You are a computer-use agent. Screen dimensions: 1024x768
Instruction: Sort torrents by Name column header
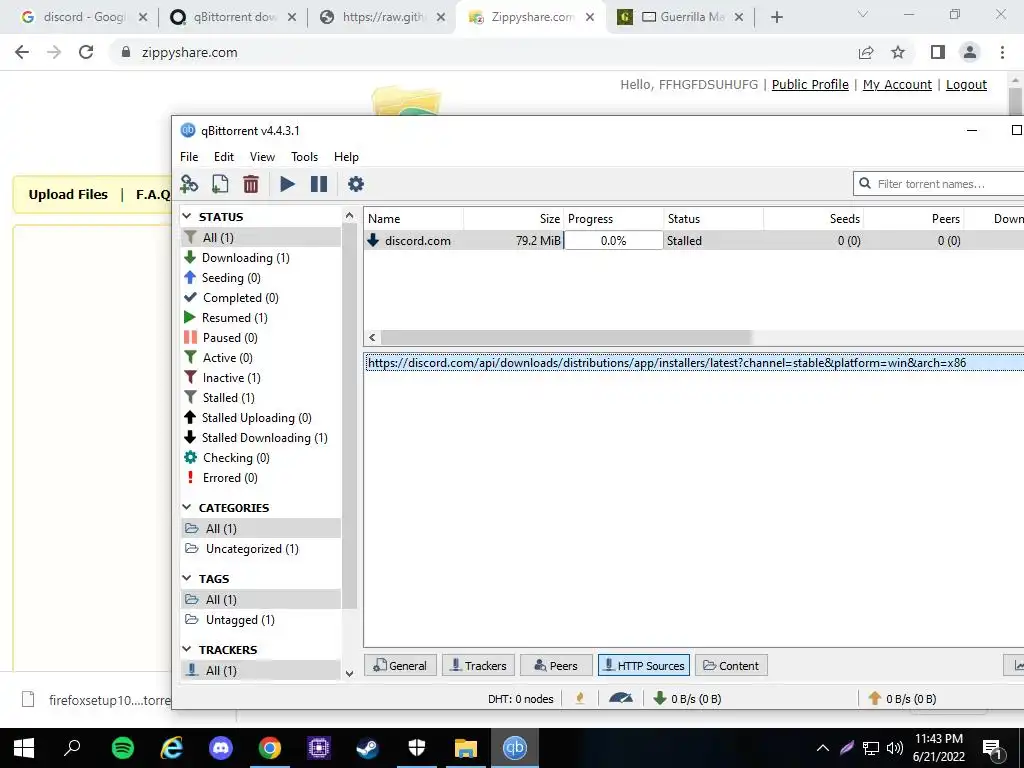click(x=414, y=219)
